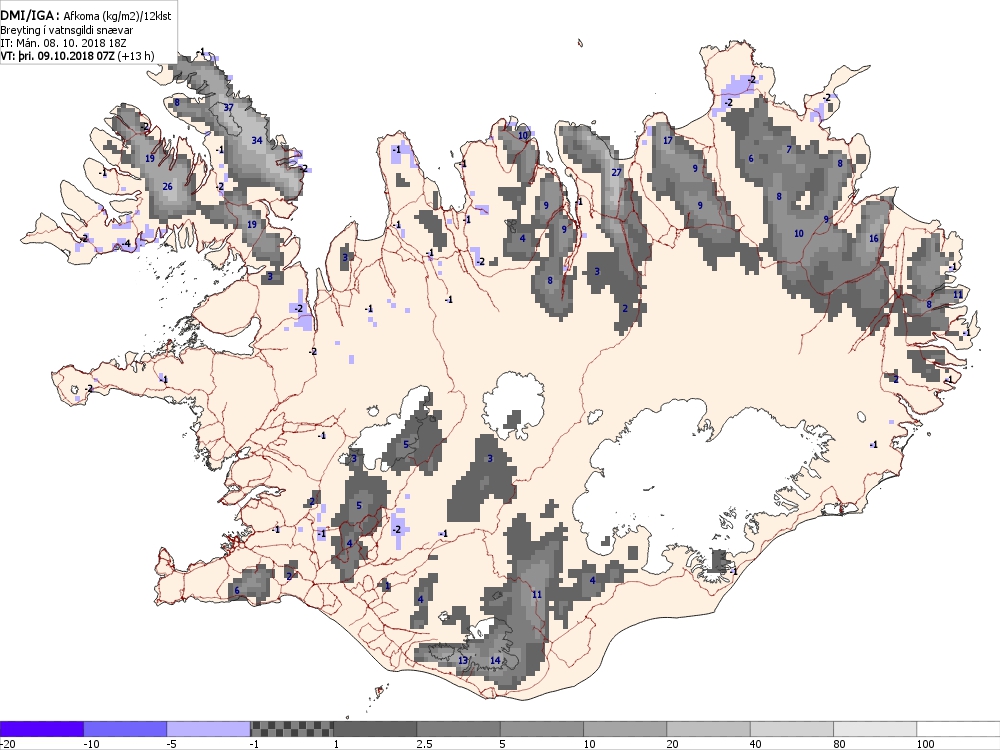This screenshot has height=750, width=1000.
Task: Select the value 34 on the map
Action: pyautogui.click(x=257, y=140)
